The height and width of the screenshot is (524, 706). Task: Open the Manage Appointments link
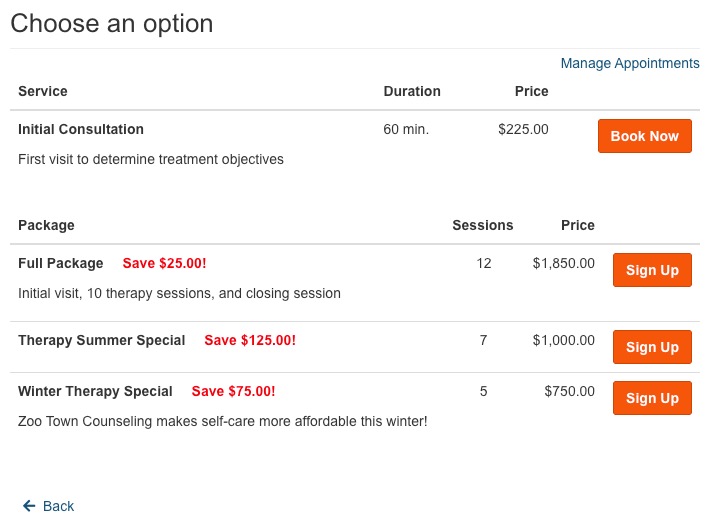630,63
